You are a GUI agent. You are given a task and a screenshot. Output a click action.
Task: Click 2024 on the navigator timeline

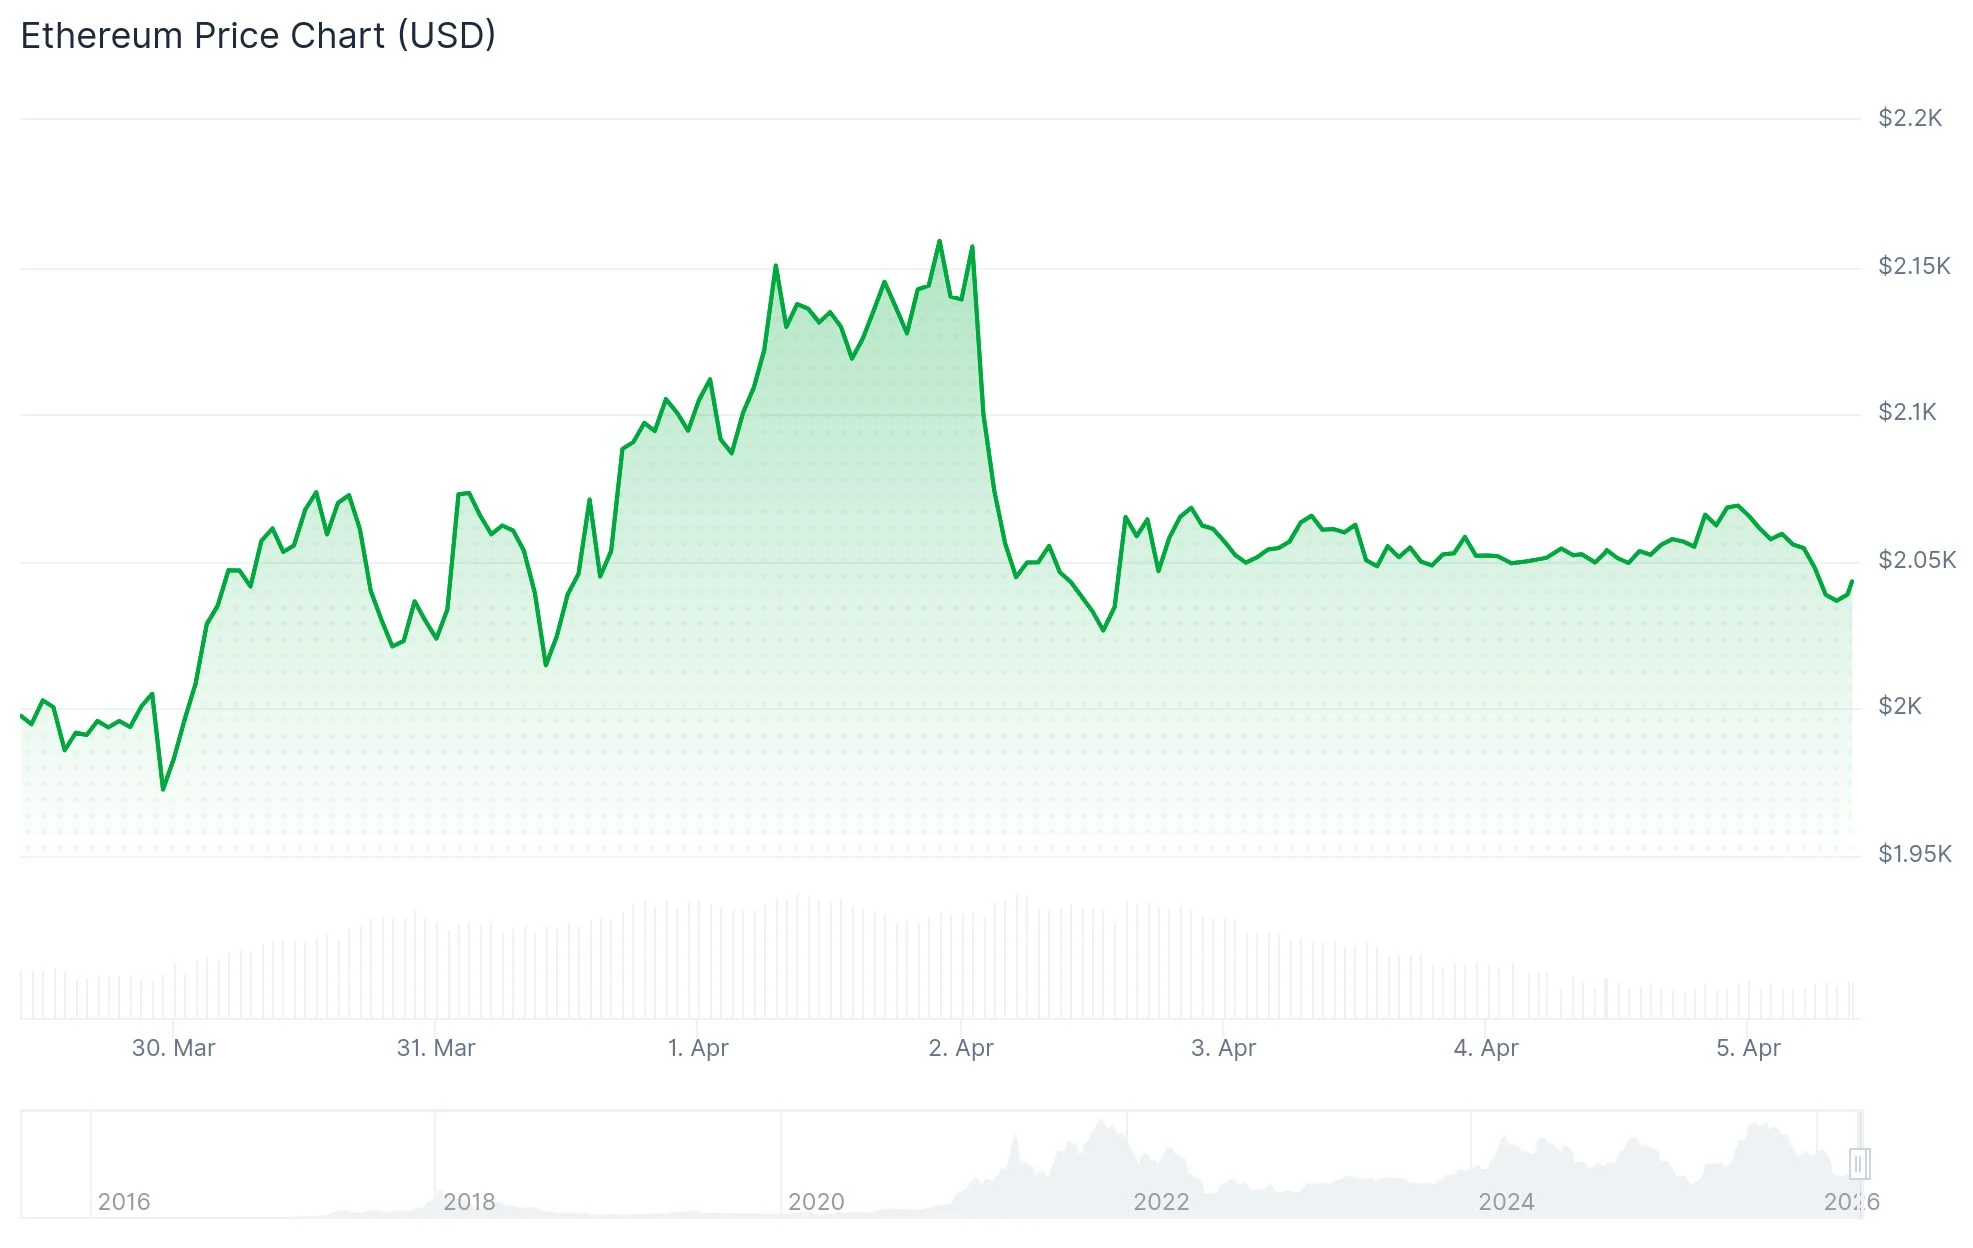pyautogui.click(x=1506, y=1201)
